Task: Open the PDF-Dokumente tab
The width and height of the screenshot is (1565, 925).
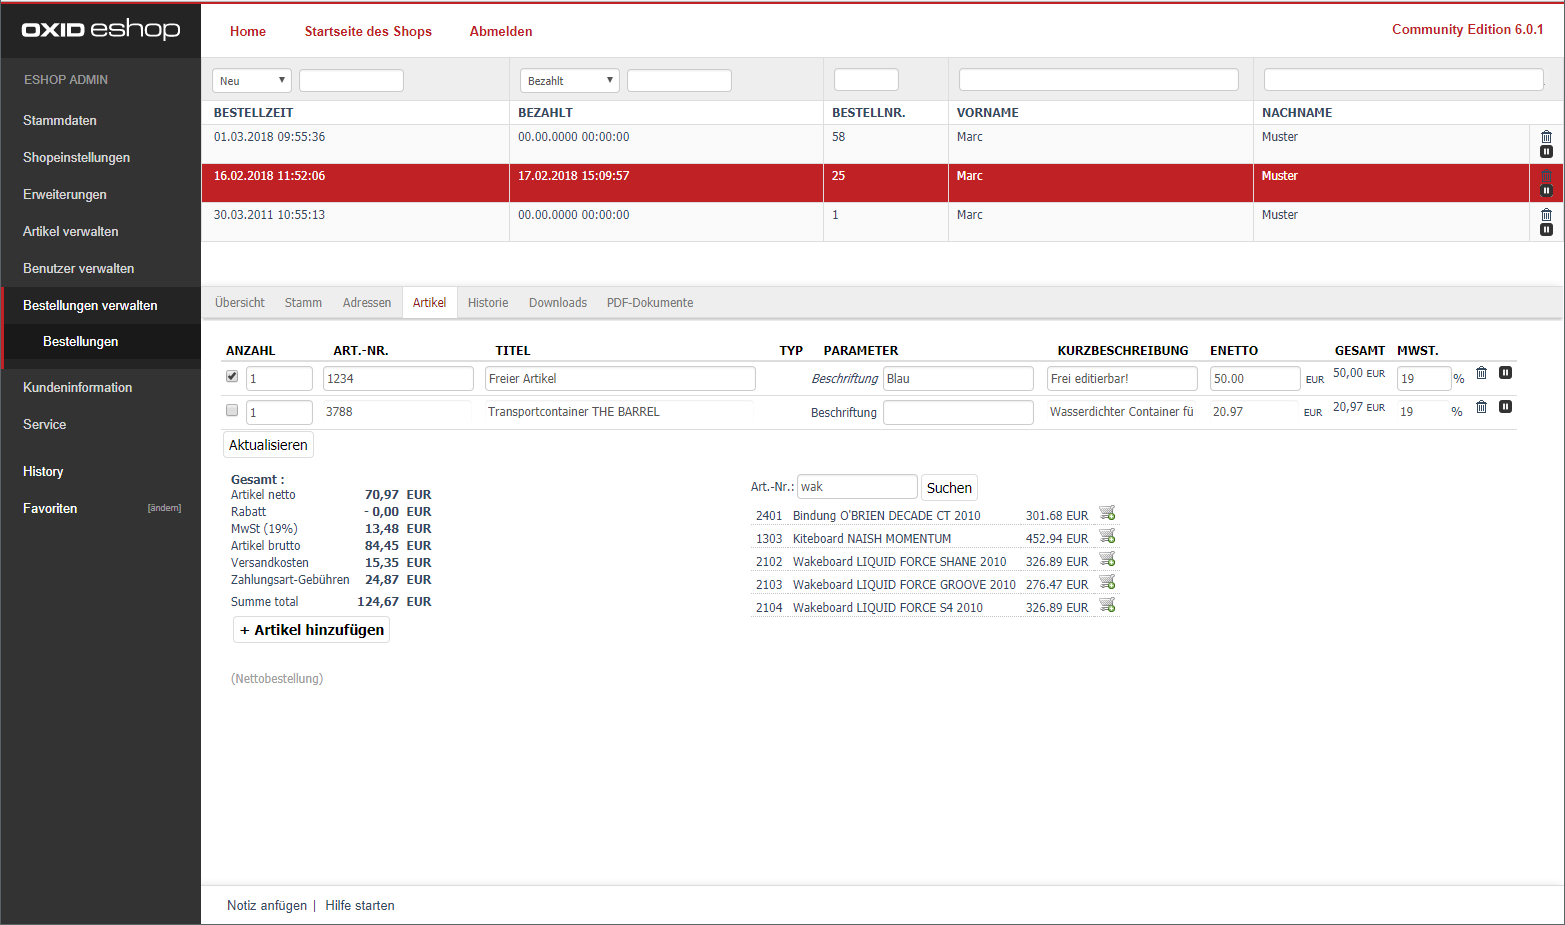Action: click(650, 303)
